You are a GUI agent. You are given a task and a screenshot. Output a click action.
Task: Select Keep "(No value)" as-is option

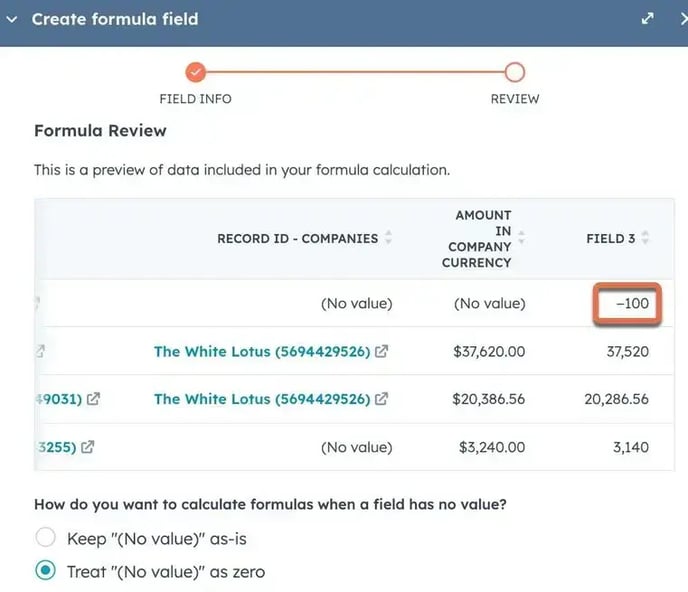46,537
